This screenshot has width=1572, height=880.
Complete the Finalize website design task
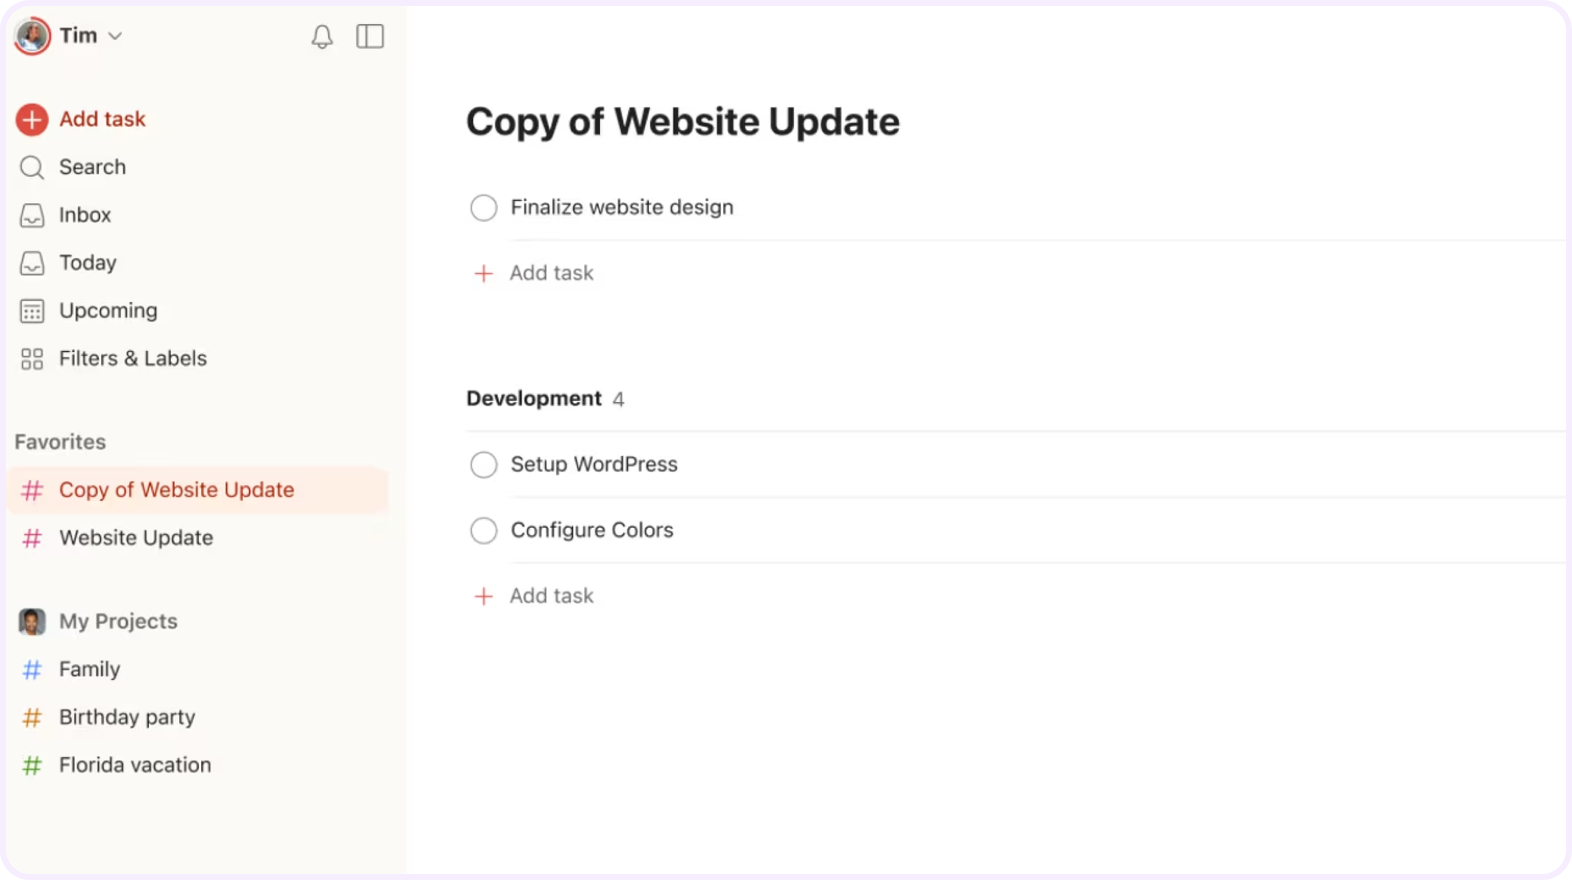(x=484, y=207)
